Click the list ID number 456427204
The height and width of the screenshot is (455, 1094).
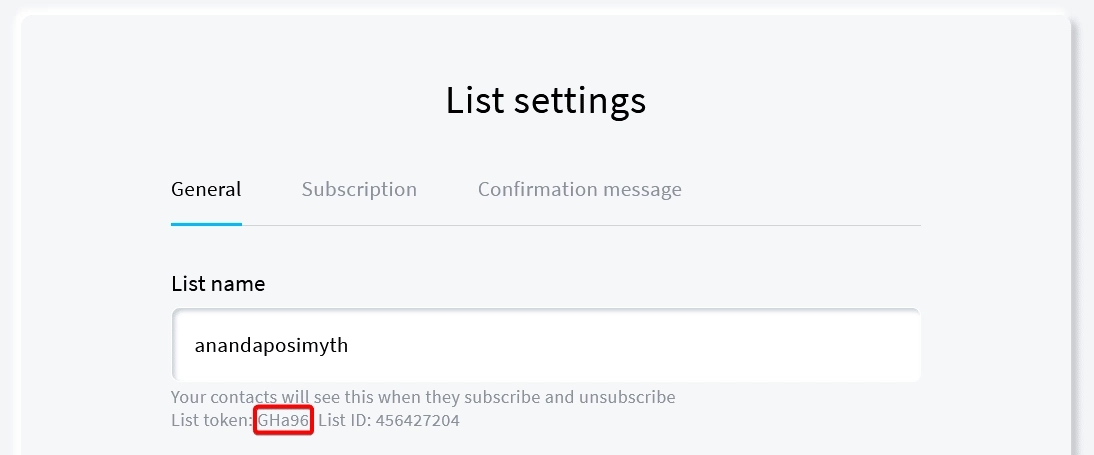point(417,421)
